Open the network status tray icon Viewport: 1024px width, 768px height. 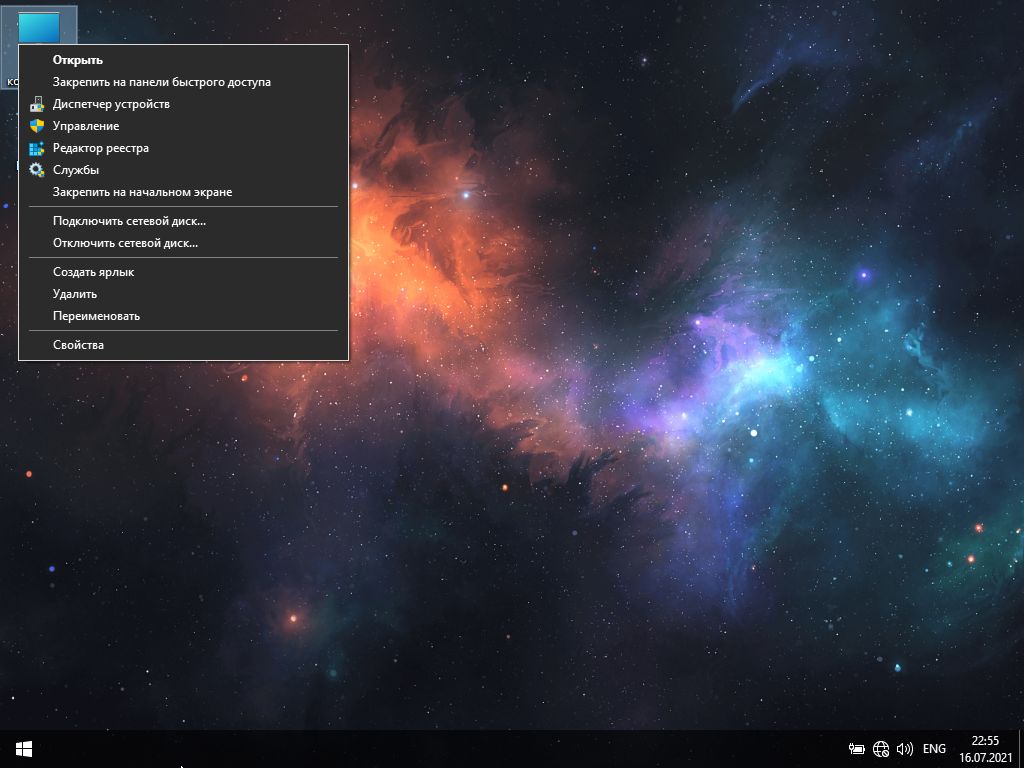881,748
